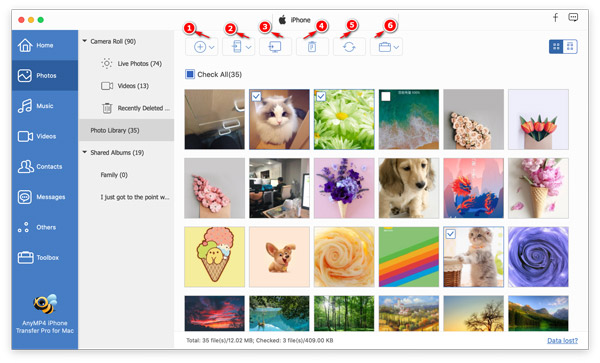Click the toolbox briefcase toolbar icon
The width and height of the screenshot is (600, 363).
[x=385, y=47]
